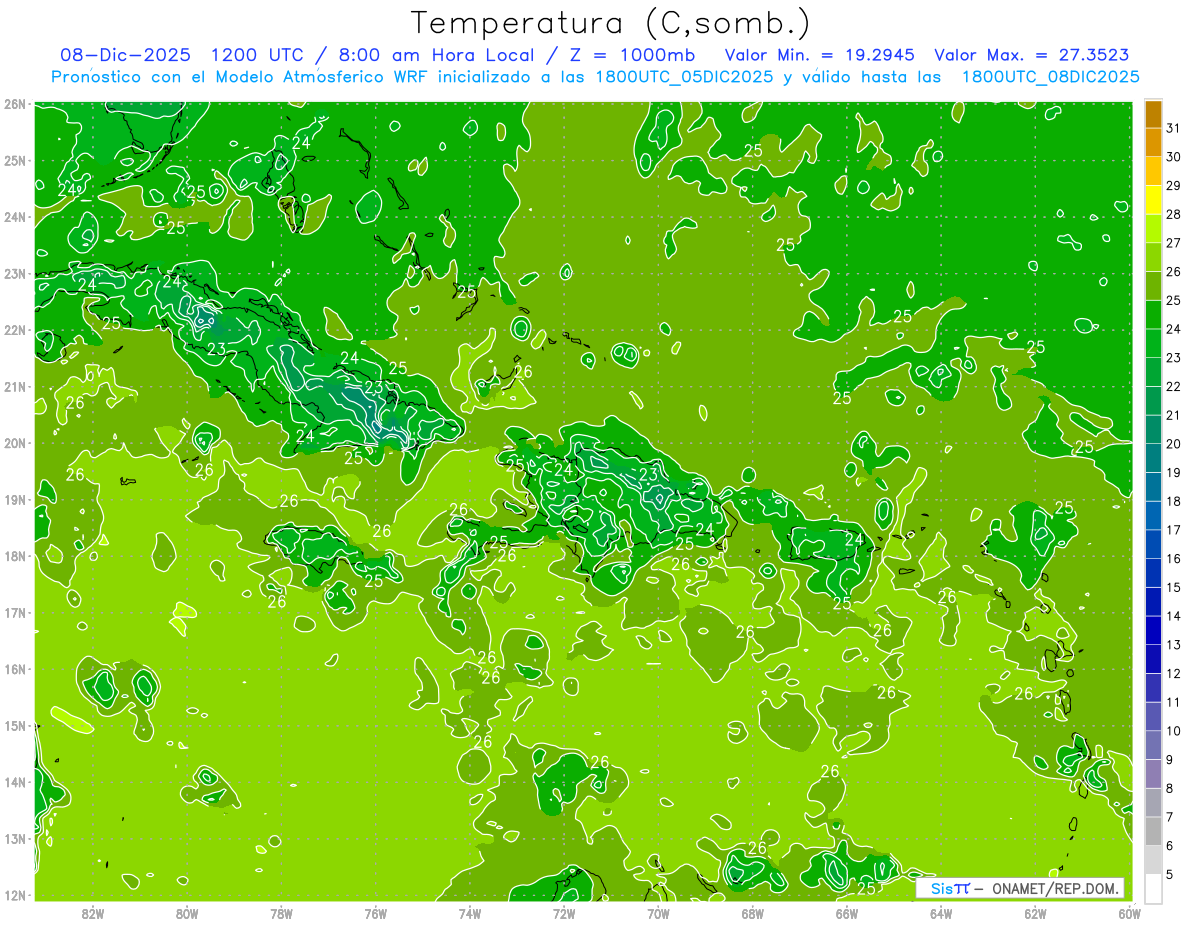This screenshot has width=1200, height=927.
Task: Pick legend swatch between 22 and 23
Action: (x=1153, y=372)
